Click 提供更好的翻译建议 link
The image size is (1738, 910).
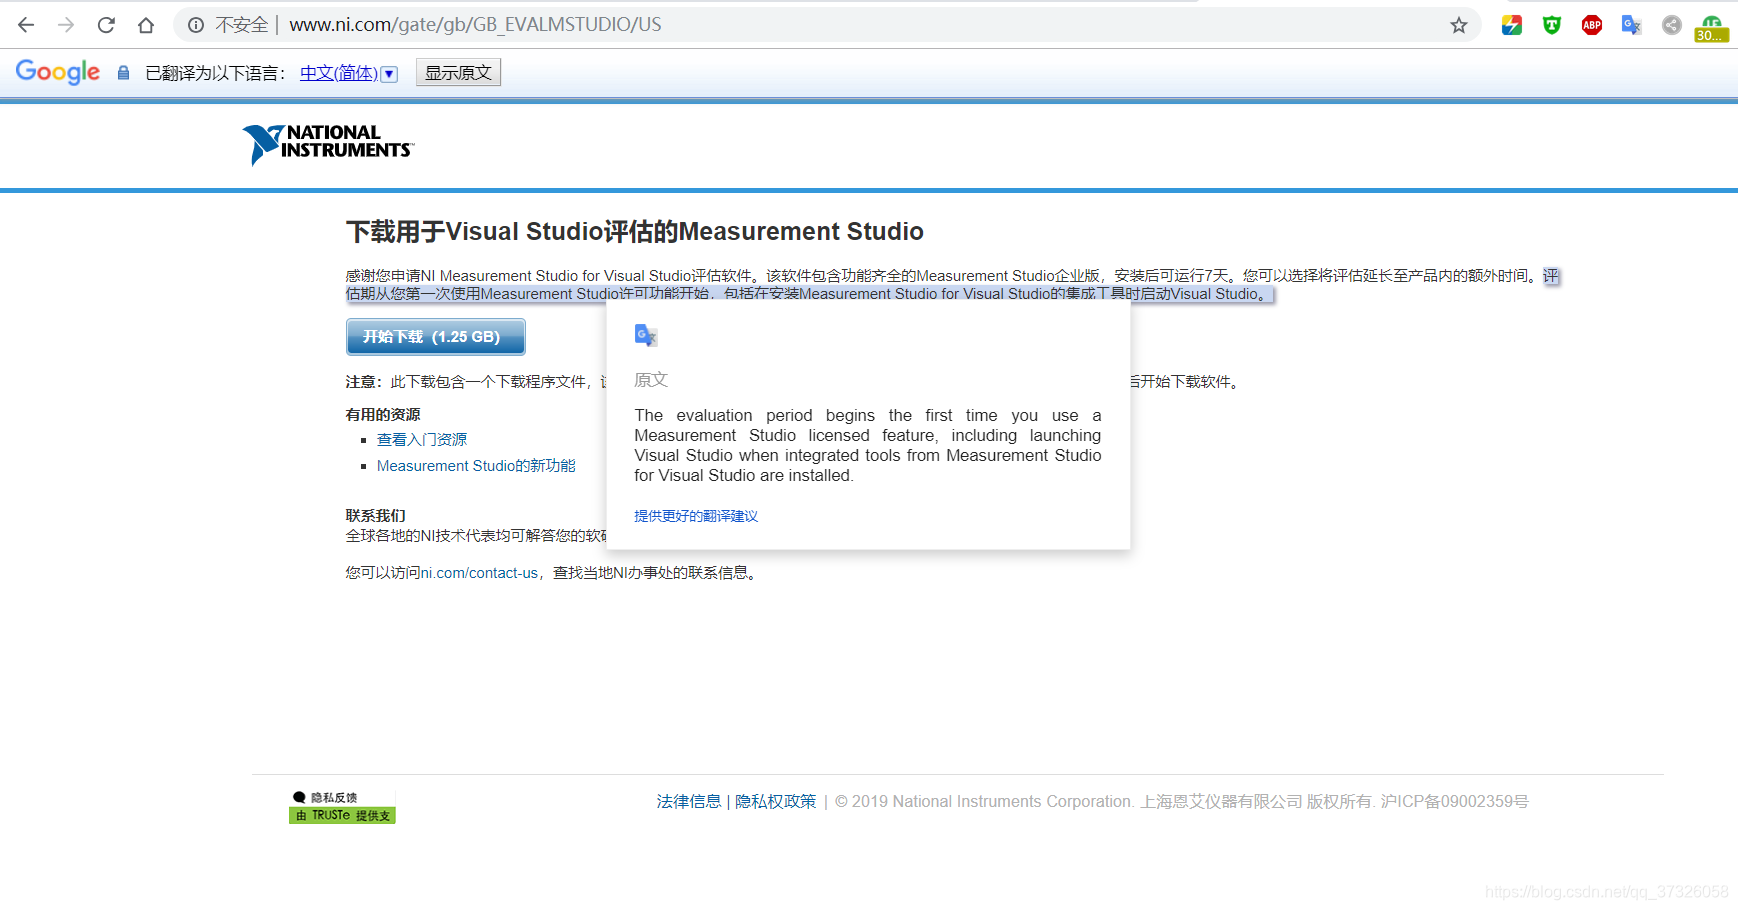[696, 516]
